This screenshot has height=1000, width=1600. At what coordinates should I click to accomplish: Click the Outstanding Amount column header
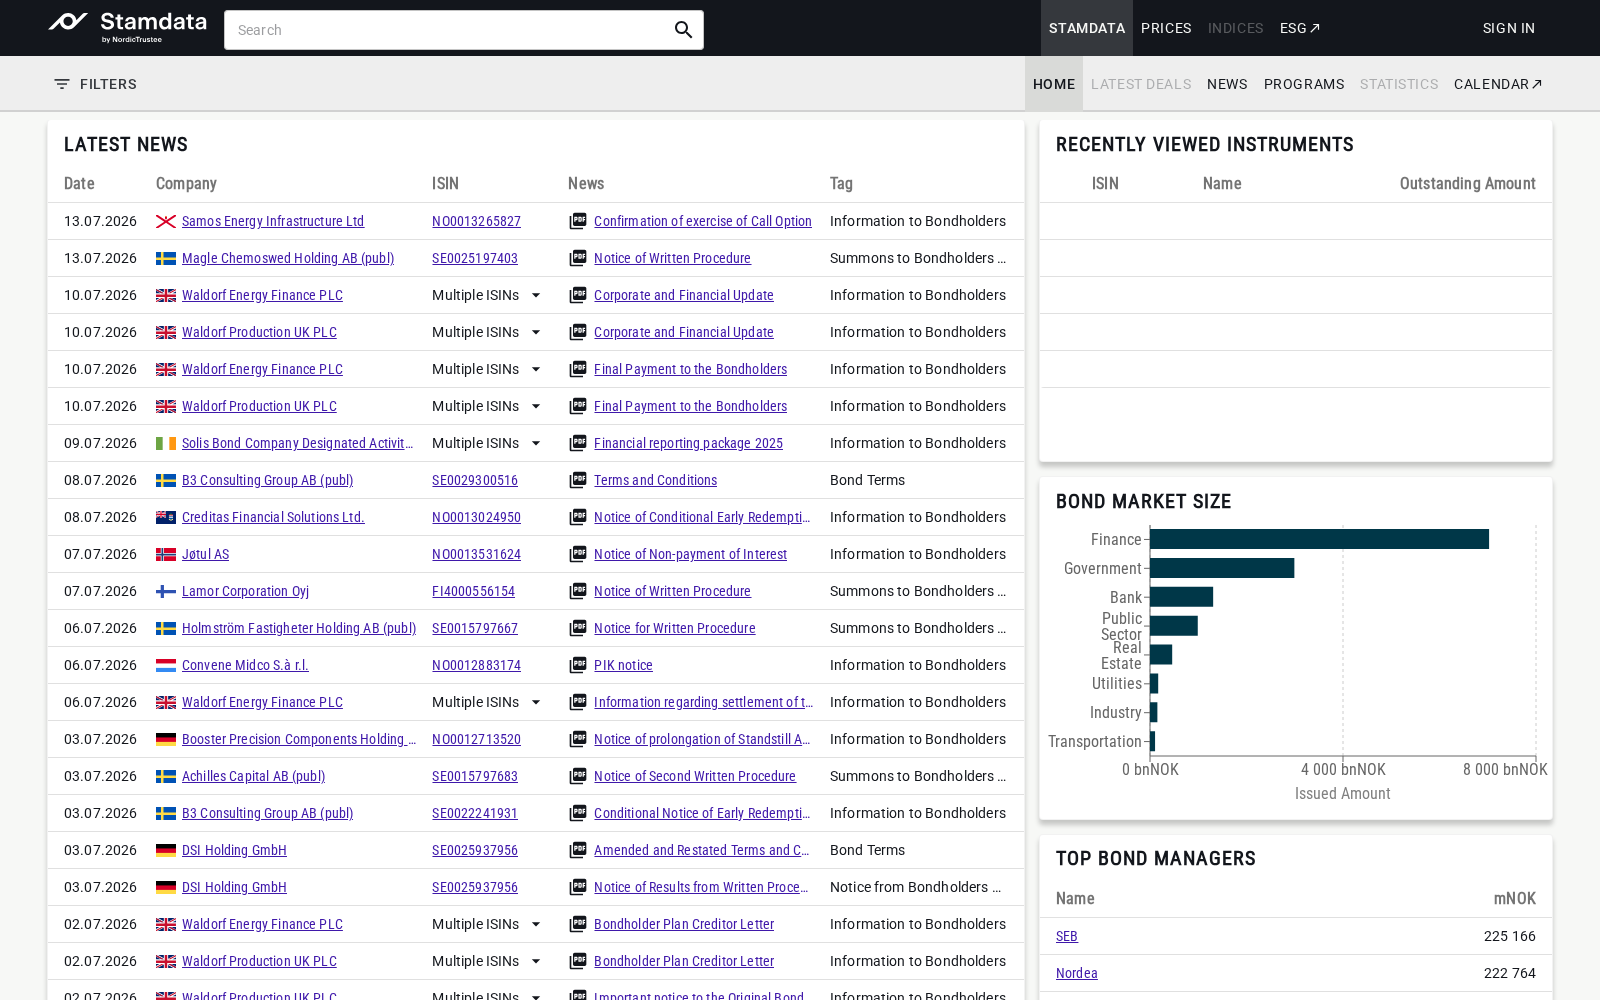[1467, 183]
